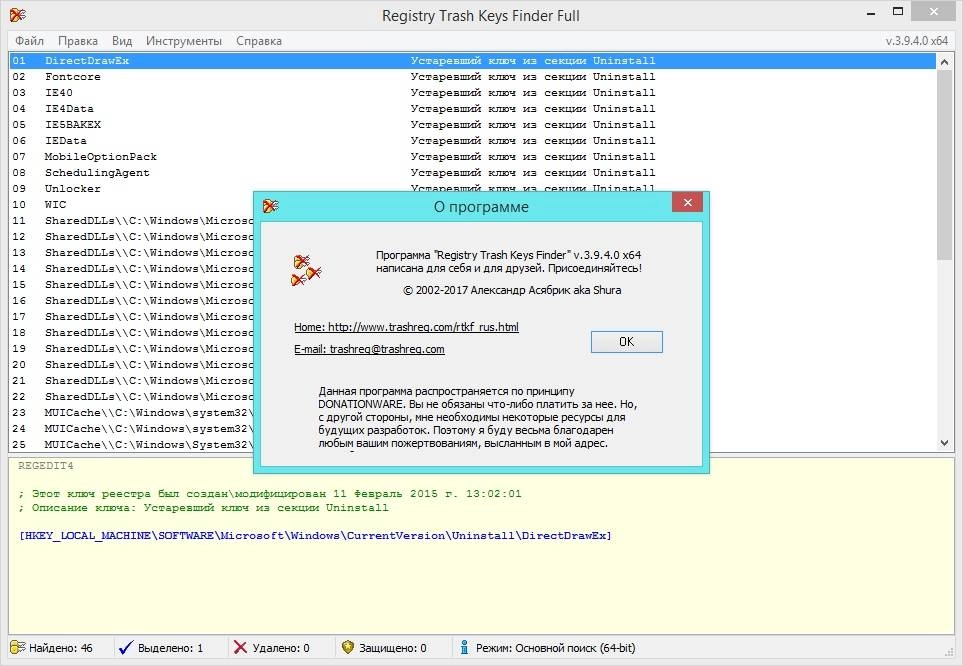Open the Справка menu
Viewport: 963px width, 666px height.
tap(259, 41)
